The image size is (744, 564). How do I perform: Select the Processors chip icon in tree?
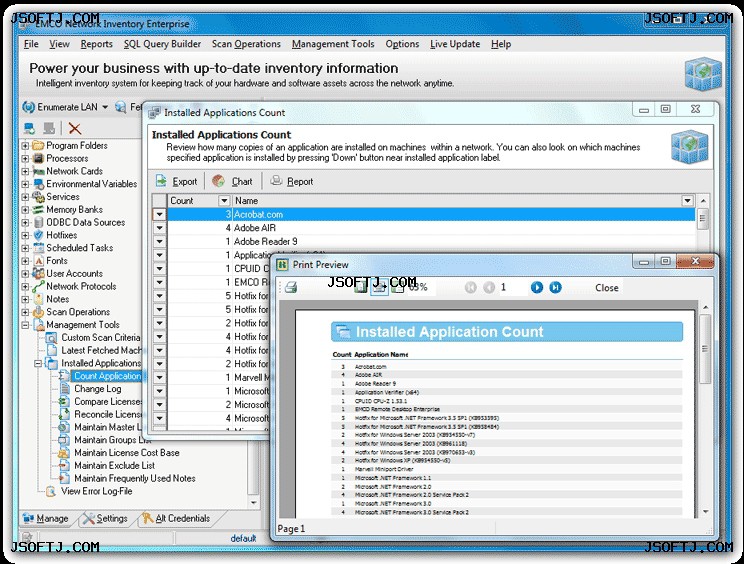point(38,158)
